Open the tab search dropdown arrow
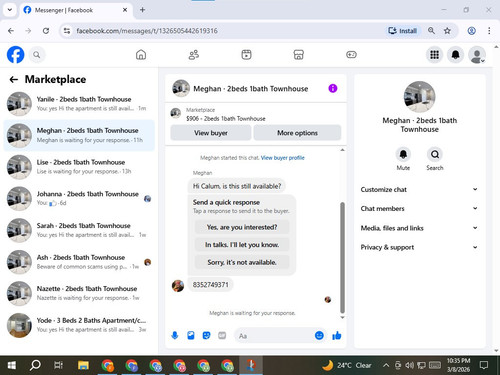The height and width of the screenshot is (375, 500). [x=10, y=10]
